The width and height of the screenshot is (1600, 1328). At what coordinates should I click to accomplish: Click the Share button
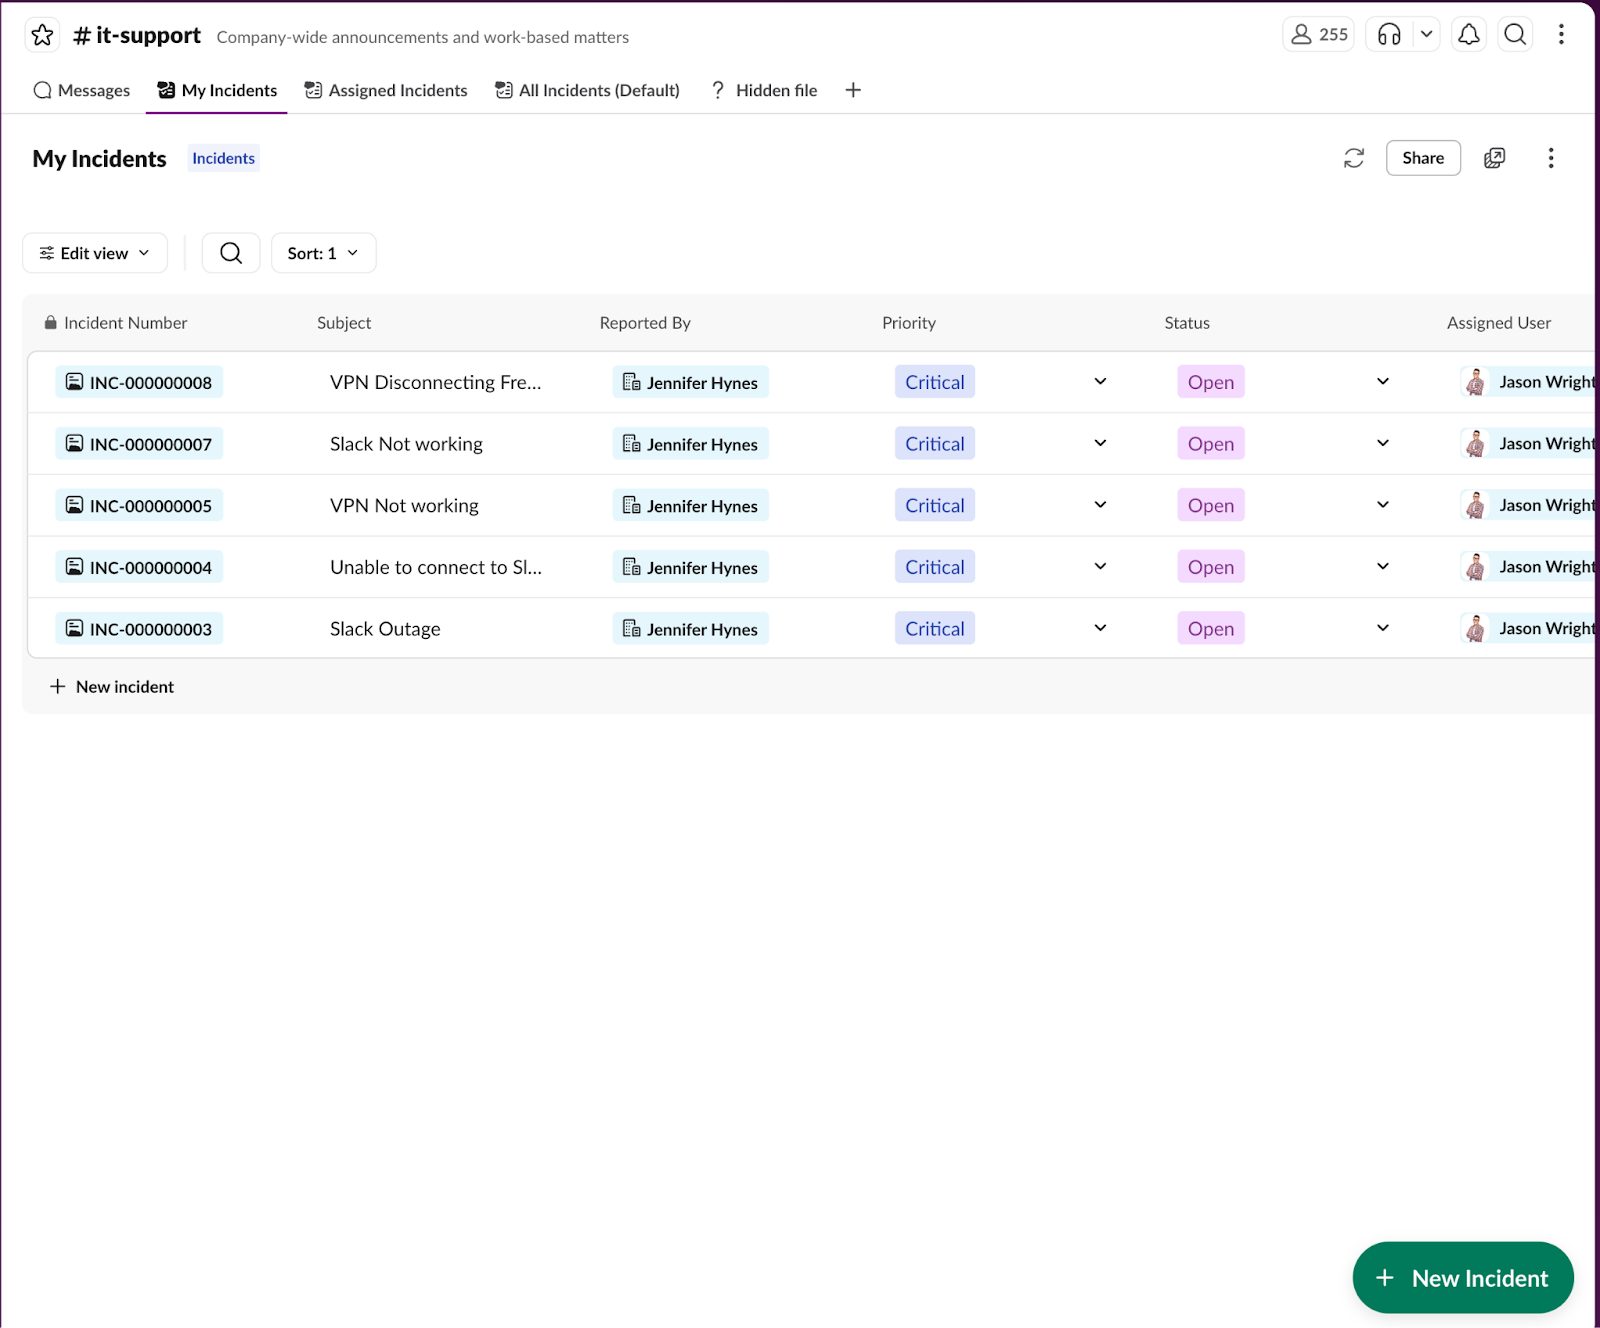coord(1422,158)
